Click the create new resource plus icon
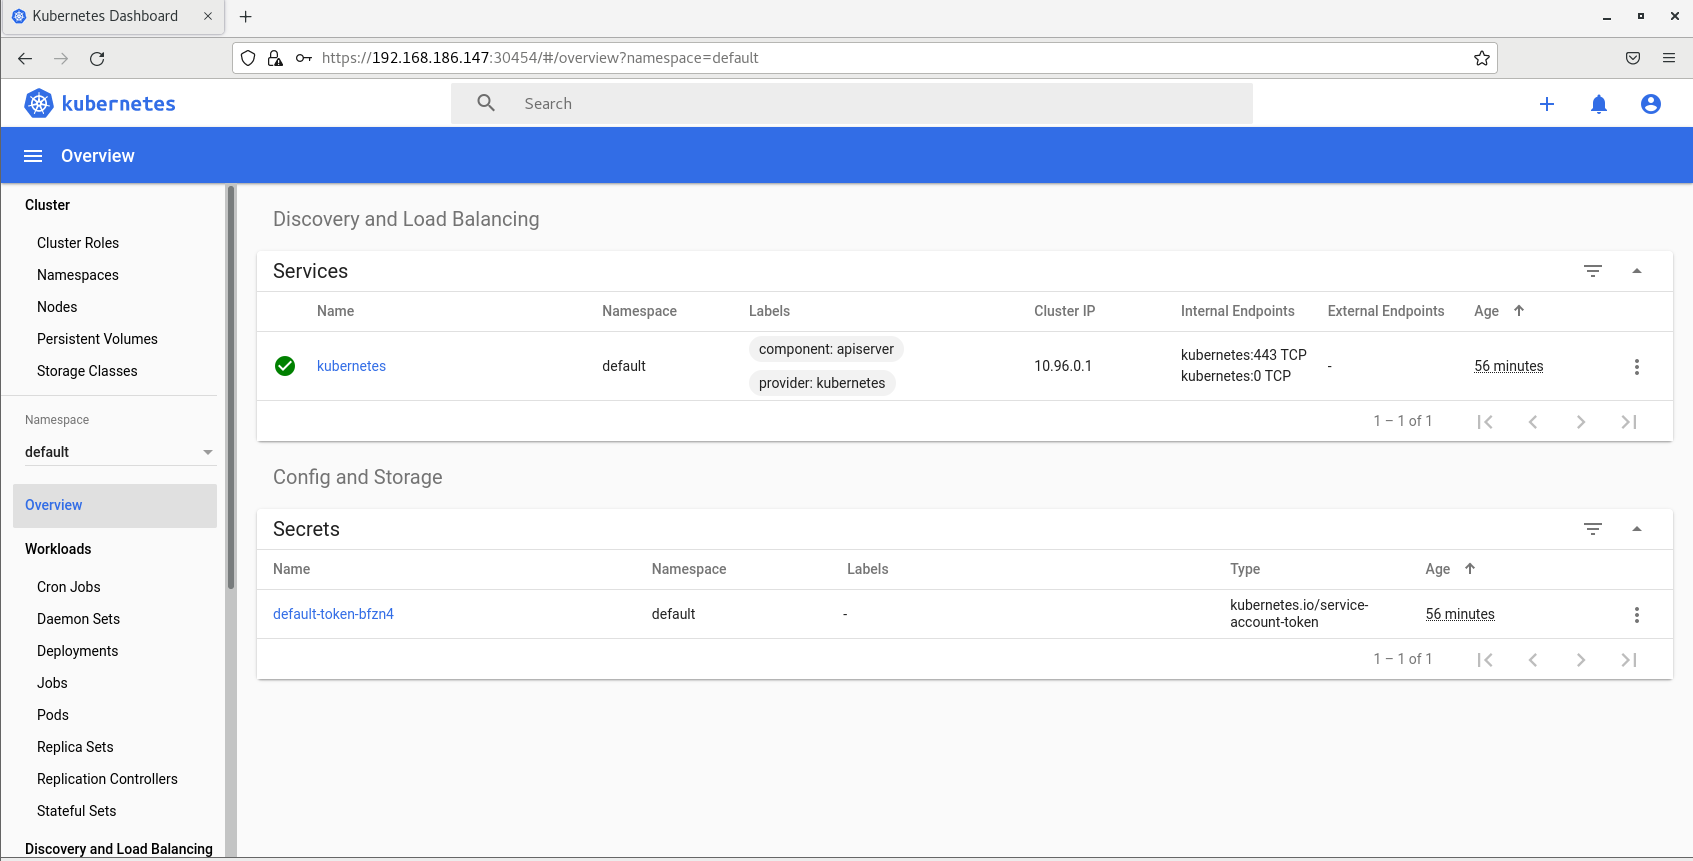Image resolution: width=1693 pixels, height=861 pixels. 1546,104
